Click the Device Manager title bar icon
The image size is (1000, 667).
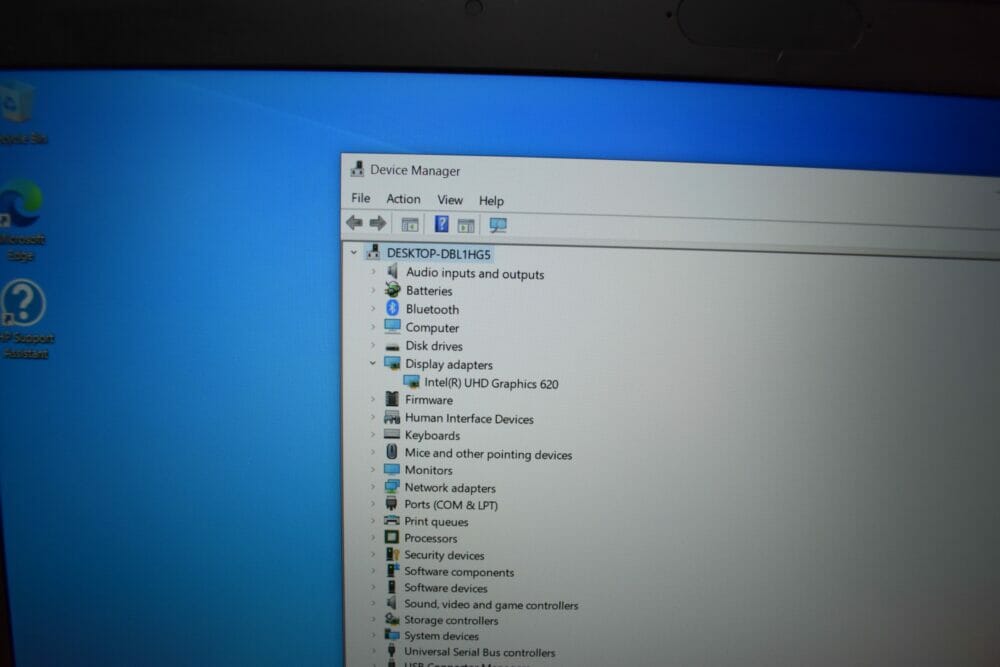[357, 168]
